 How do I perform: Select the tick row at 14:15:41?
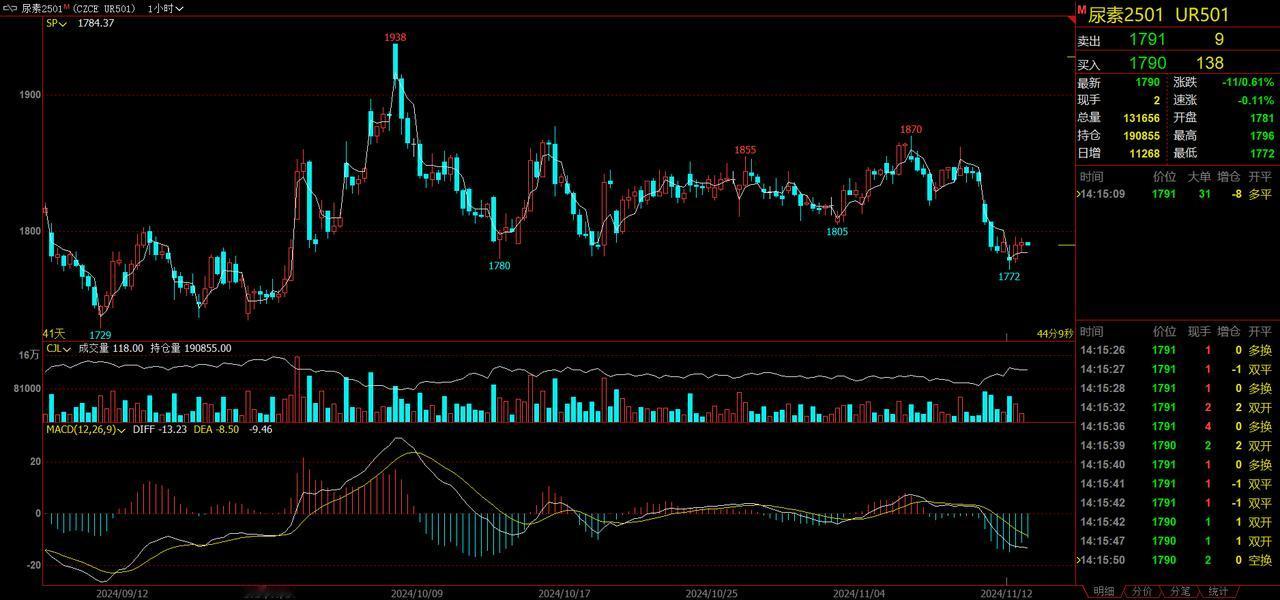pyautogui.click(x=1177, y=483)
